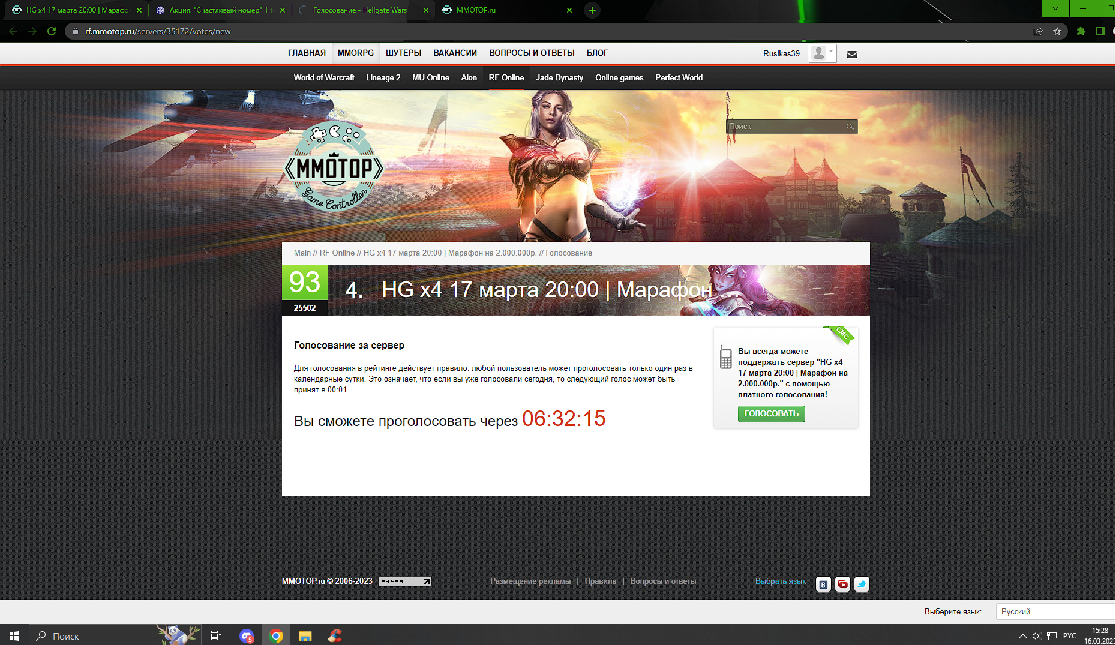Open Discord from the taskbar
Image resolution: width=1115 pixels, height=645 pixels.
[247, 636]
